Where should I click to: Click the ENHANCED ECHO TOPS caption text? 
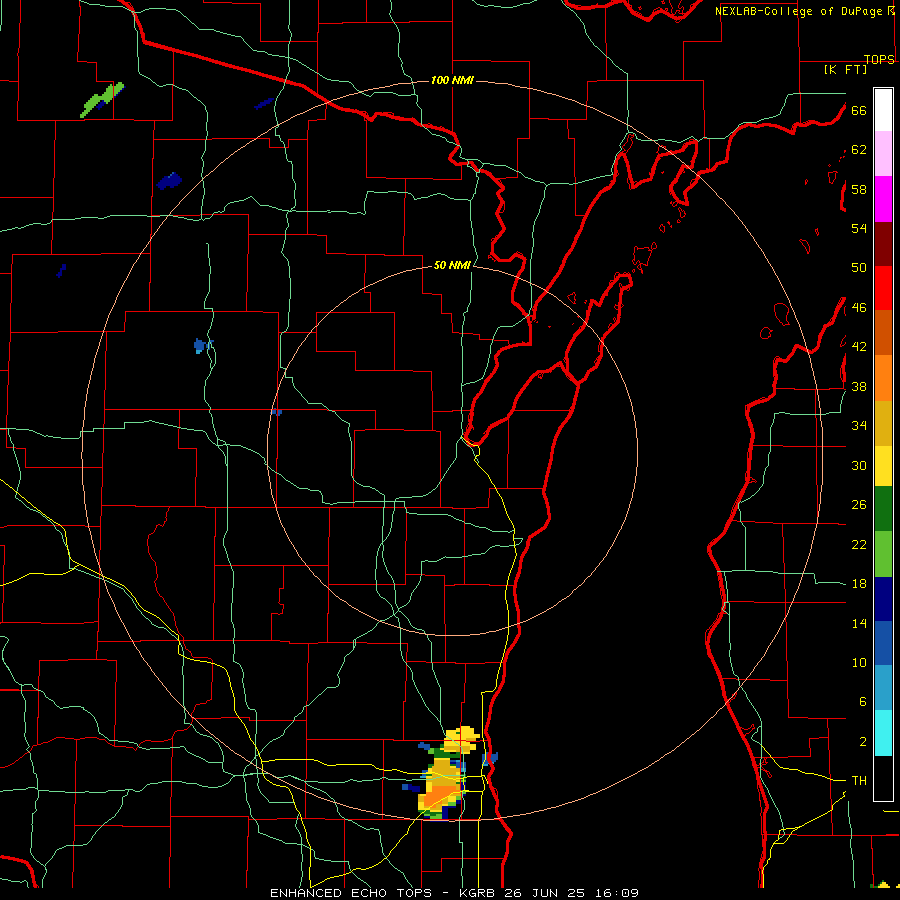click(x=351, y=893)
